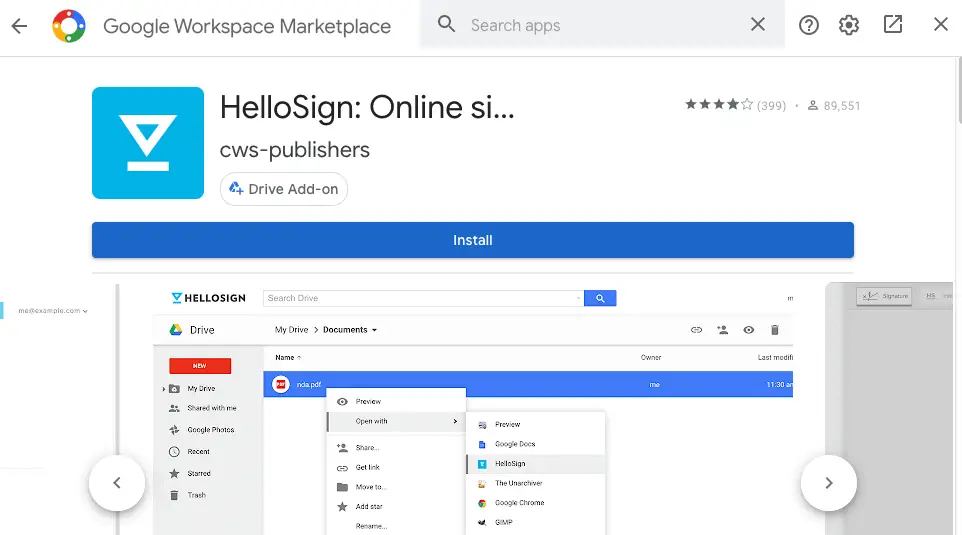The height and width of the screenshot is (535, 962).
Task: Choose Preview in the context menu
Action: pos(396,401)
